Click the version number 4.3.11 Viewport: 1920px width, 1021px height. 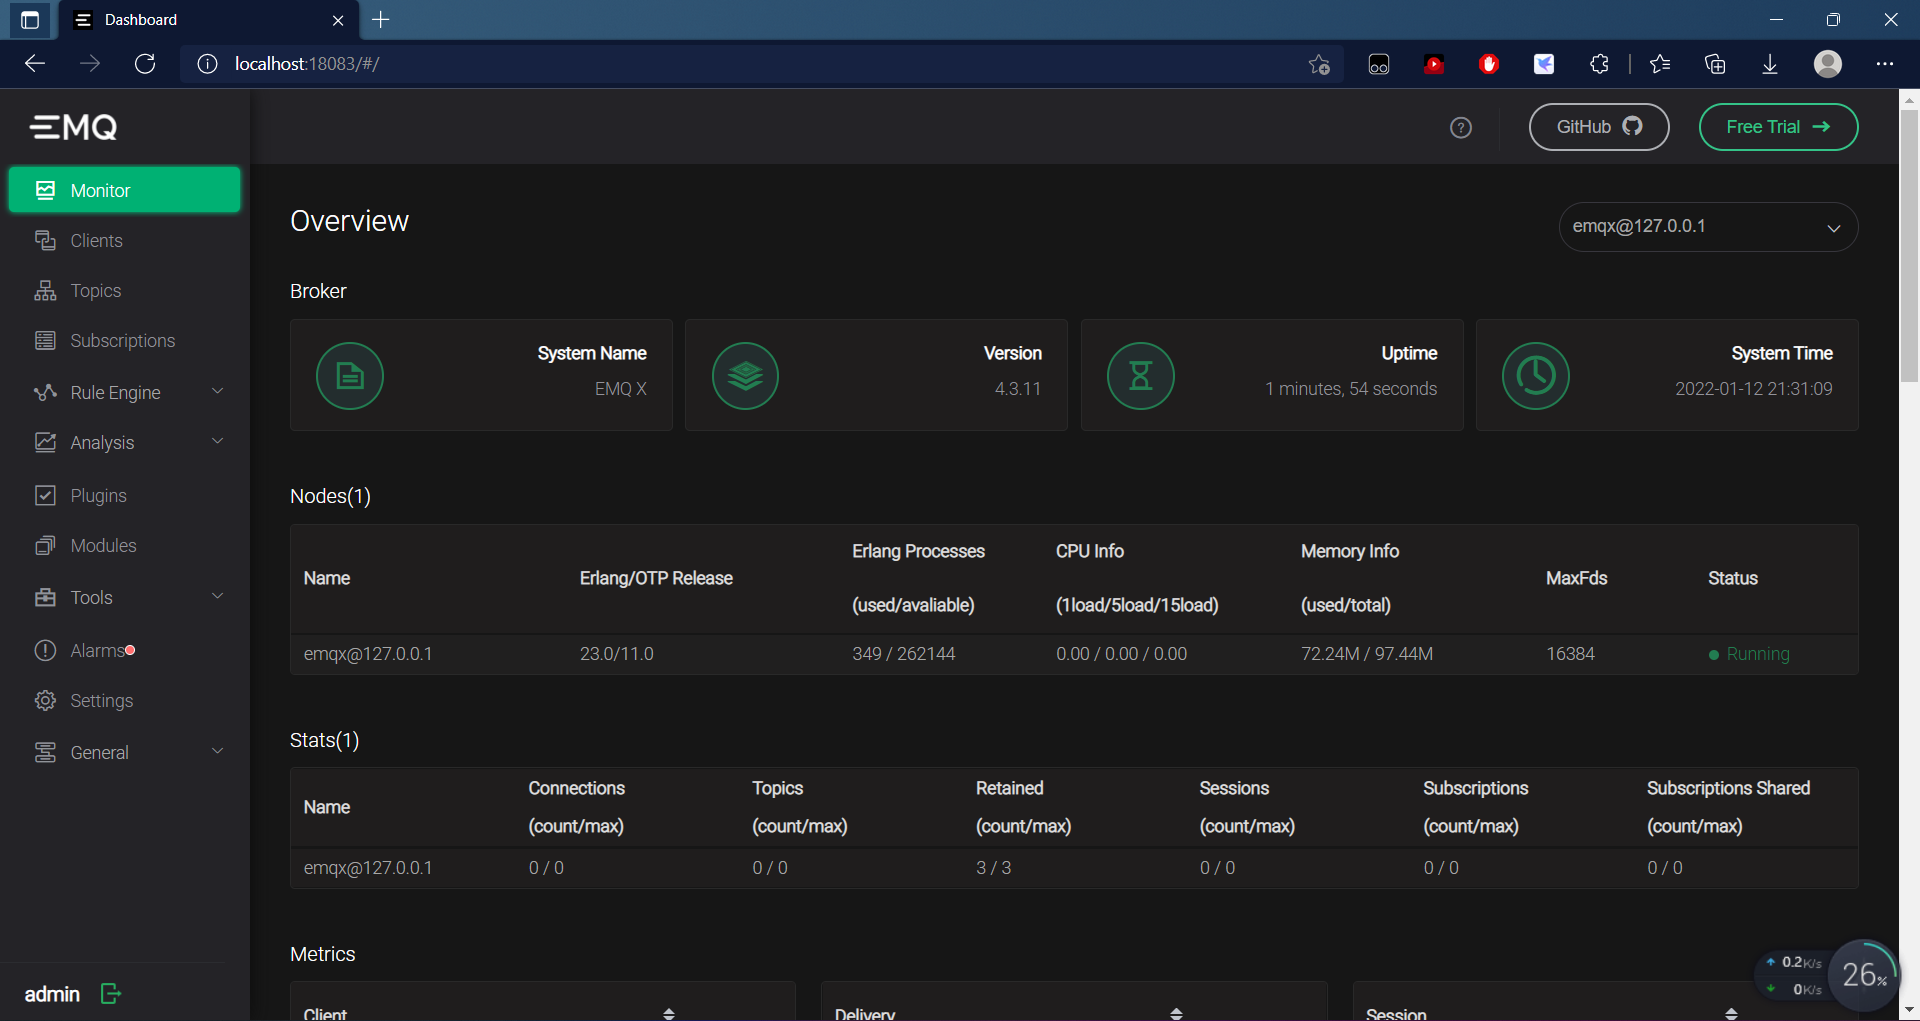[x=1018, y=389]
